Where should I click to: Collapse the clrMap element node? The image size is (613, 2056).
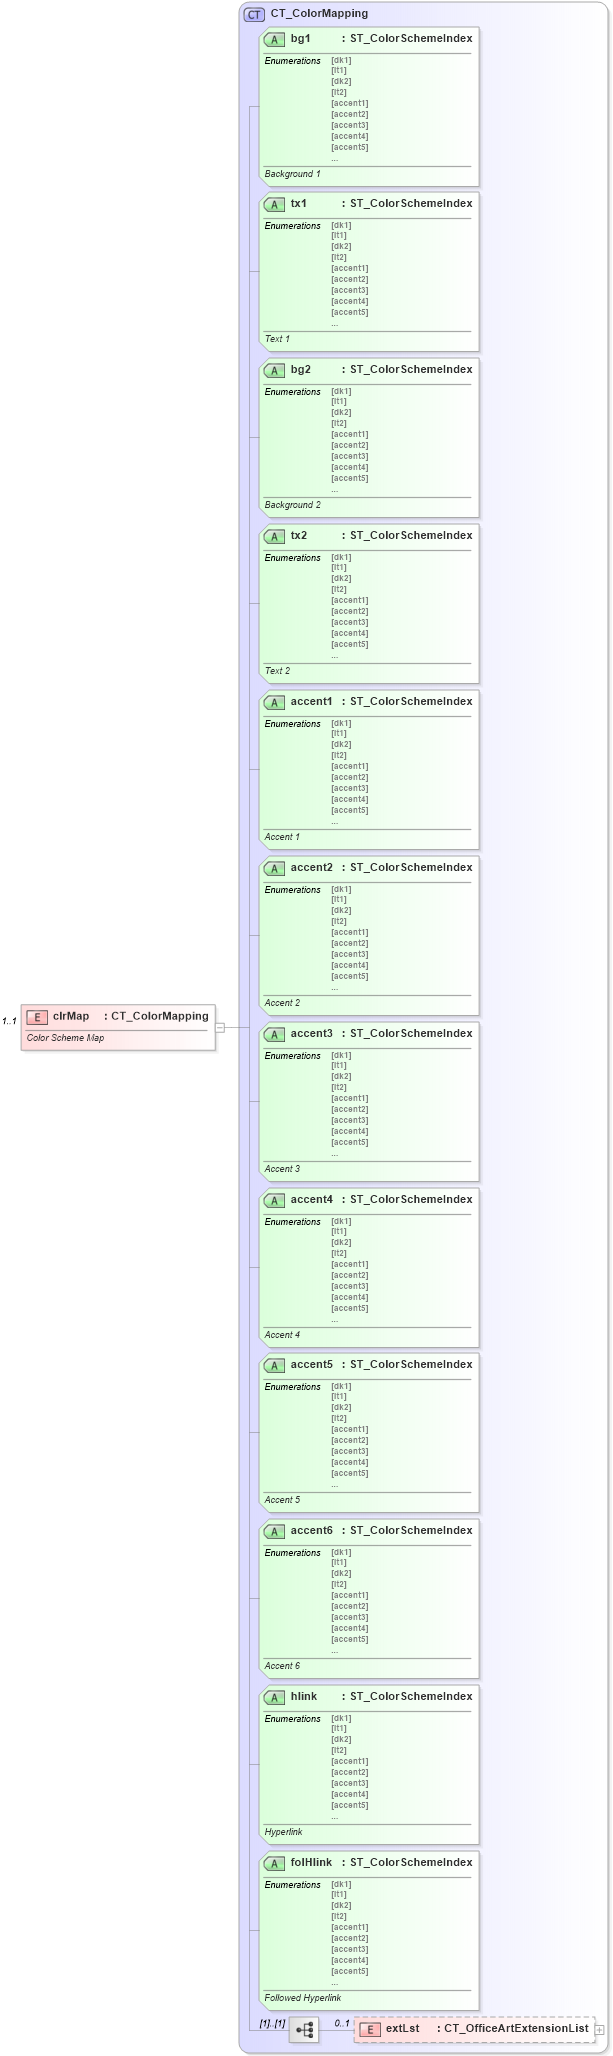click(220, 1027)
